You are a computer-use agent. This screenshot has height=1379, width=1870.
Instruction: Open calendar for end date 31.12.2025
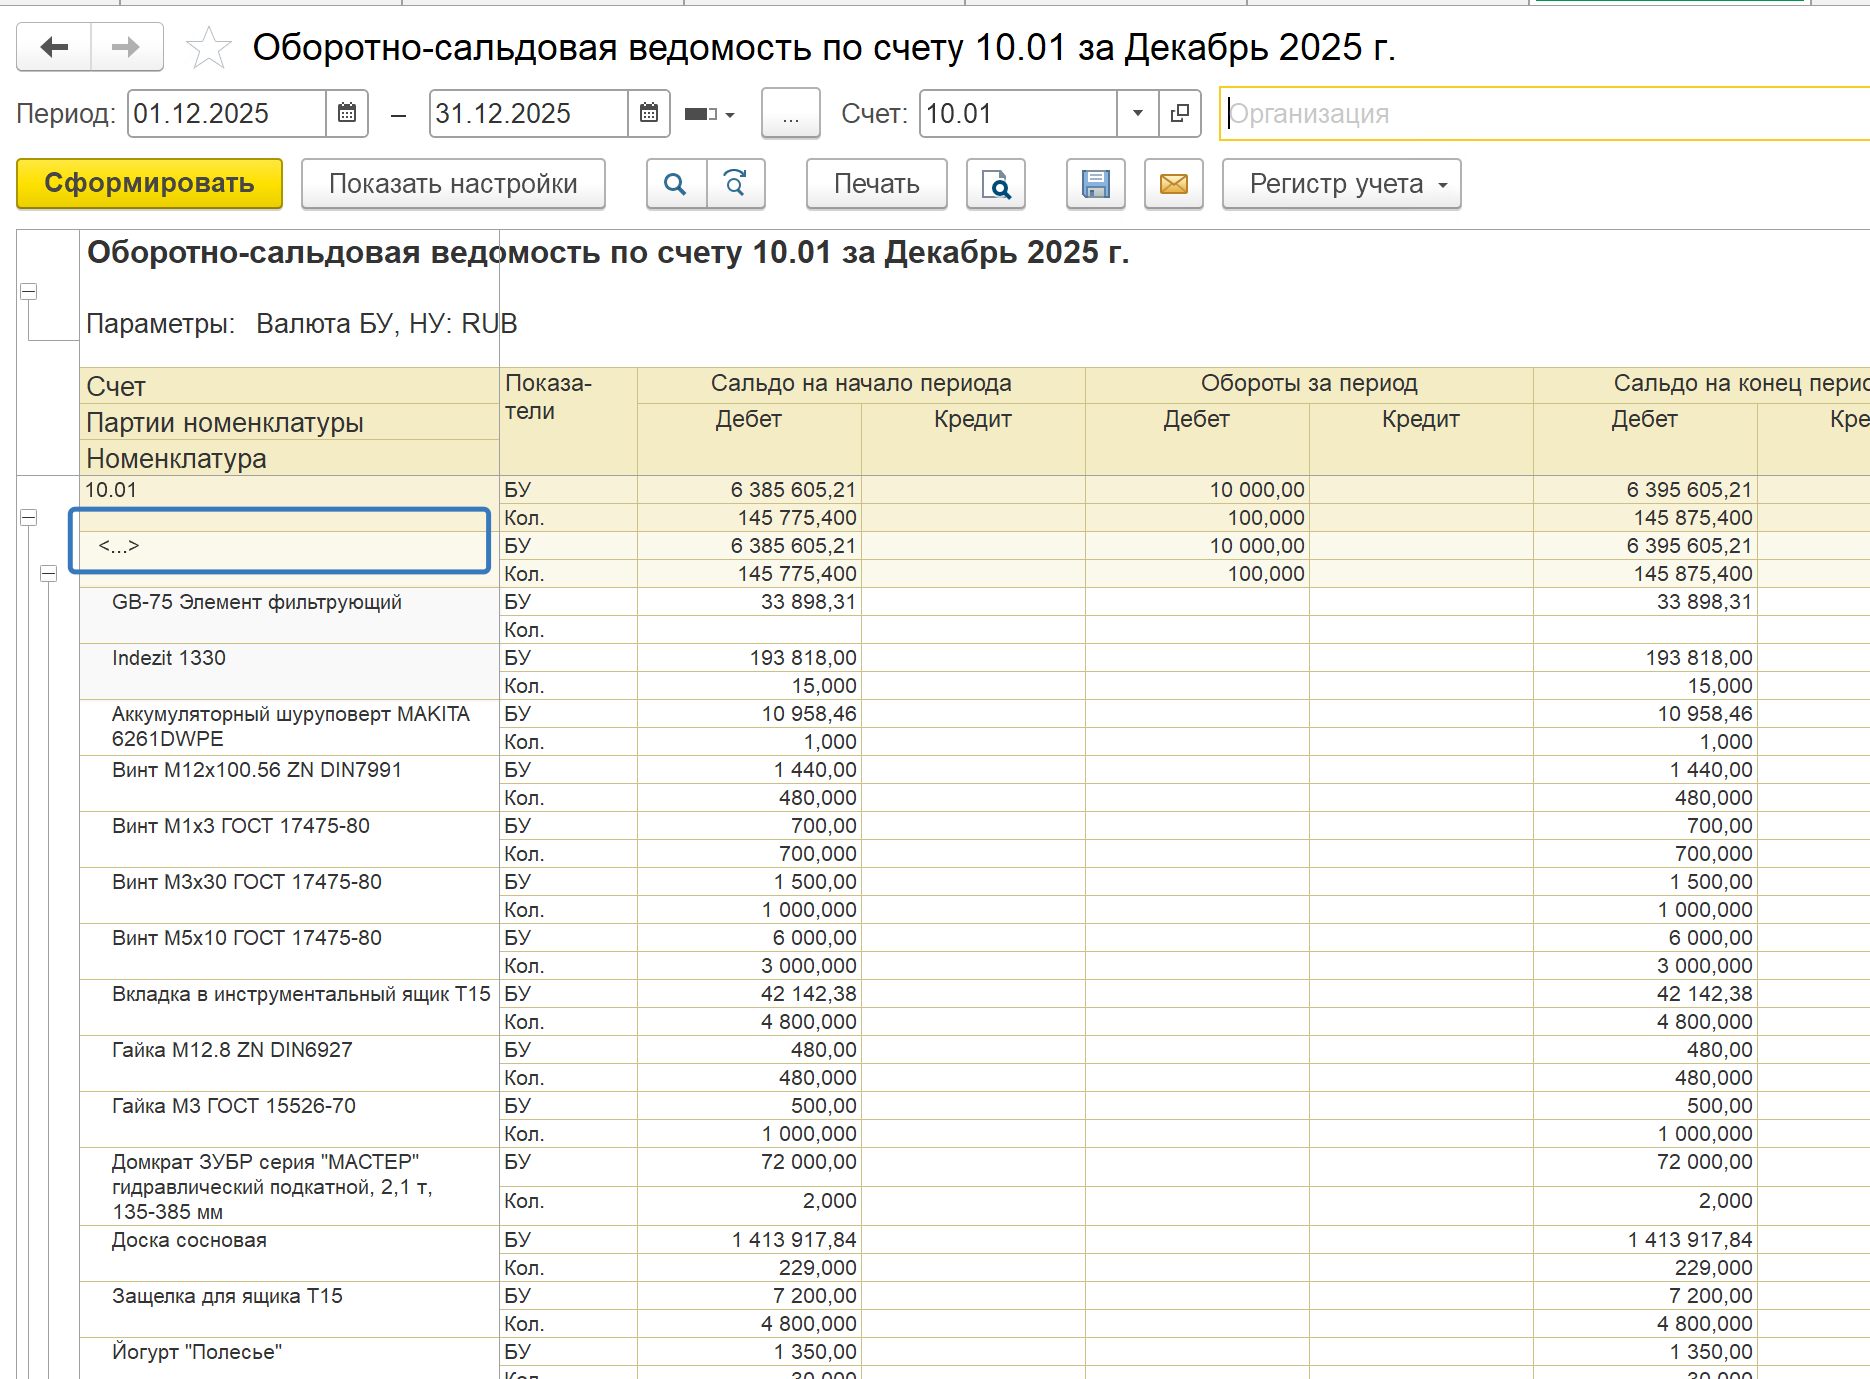point(649,113)
